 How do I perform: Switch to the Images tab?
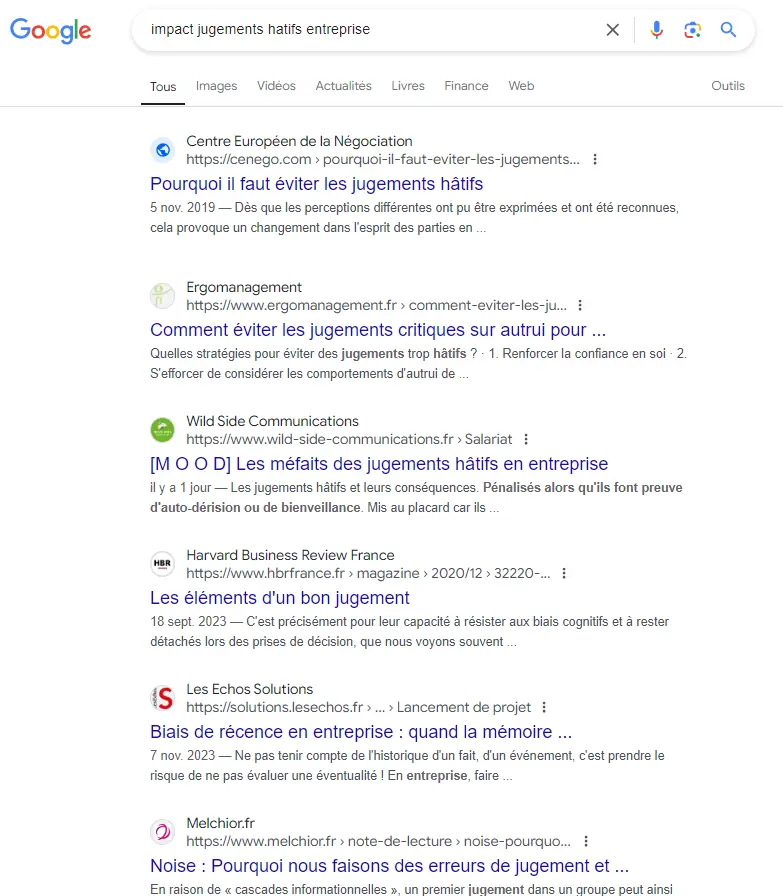point(216,86)
